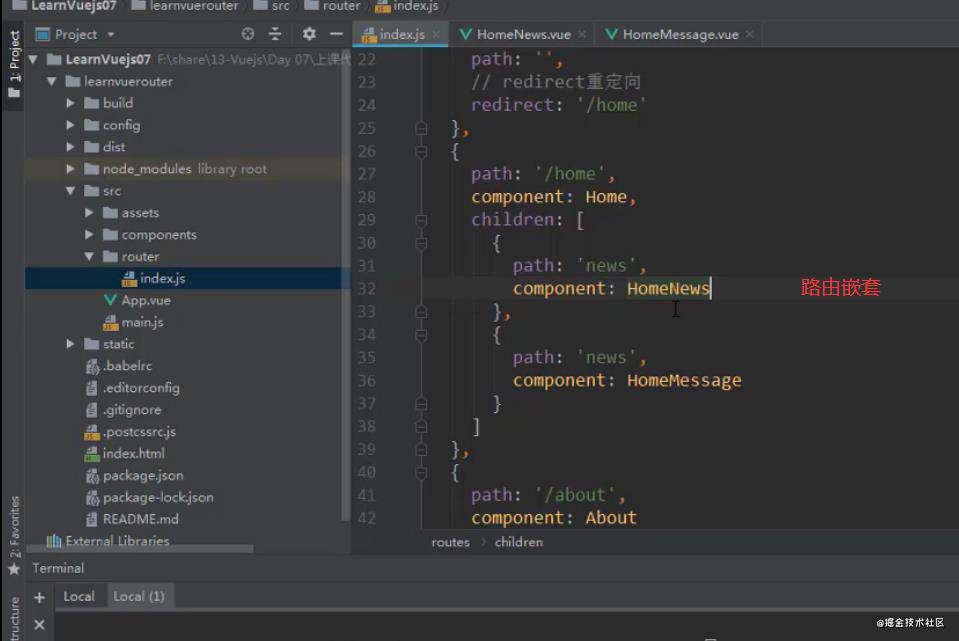The image size is (959, 641).
Task: Select the .postcssrc.js file
Action: pos(139,432)
